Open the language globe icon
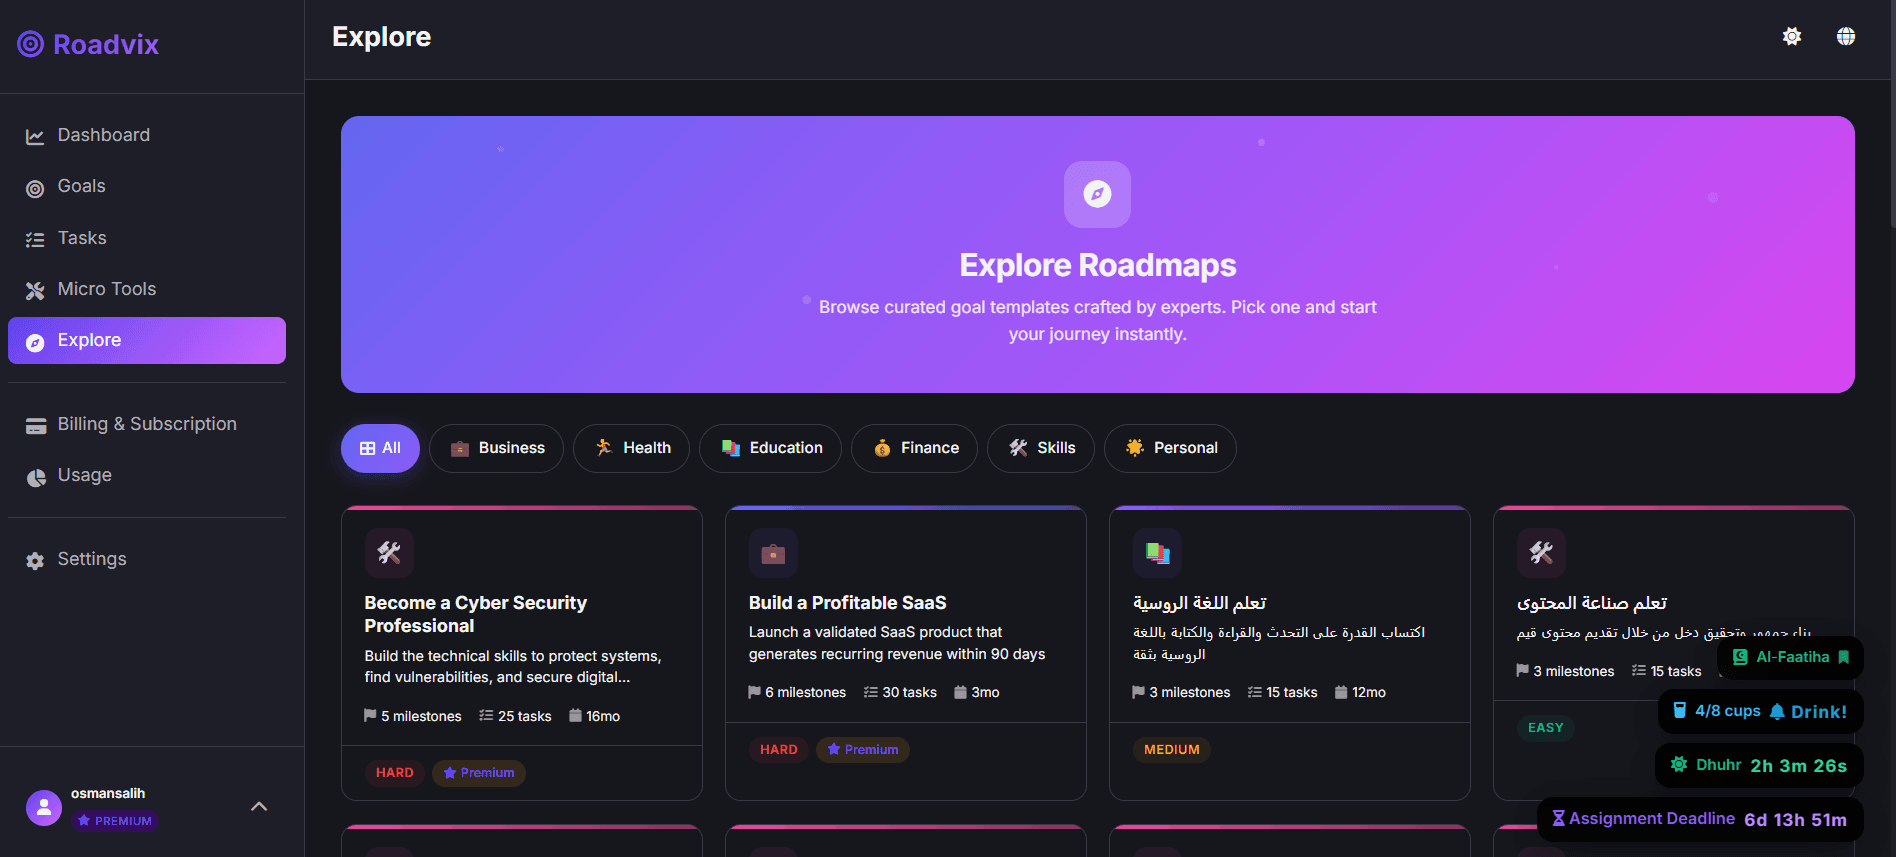This screenshot has width=1896, height=857. point(1846,36)
